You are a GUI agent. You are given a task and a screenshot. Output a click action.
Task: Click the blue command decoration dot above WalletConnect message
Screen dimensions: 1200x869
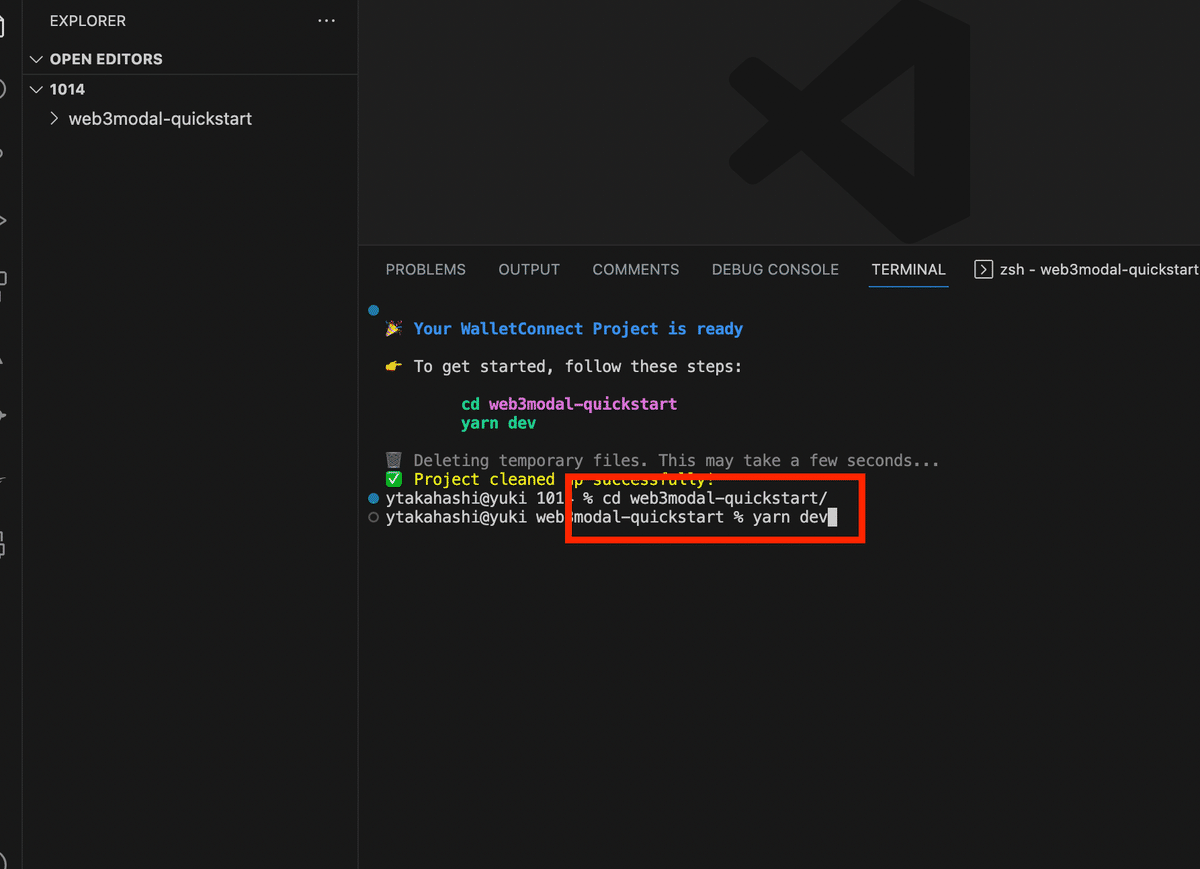(373, 310)
